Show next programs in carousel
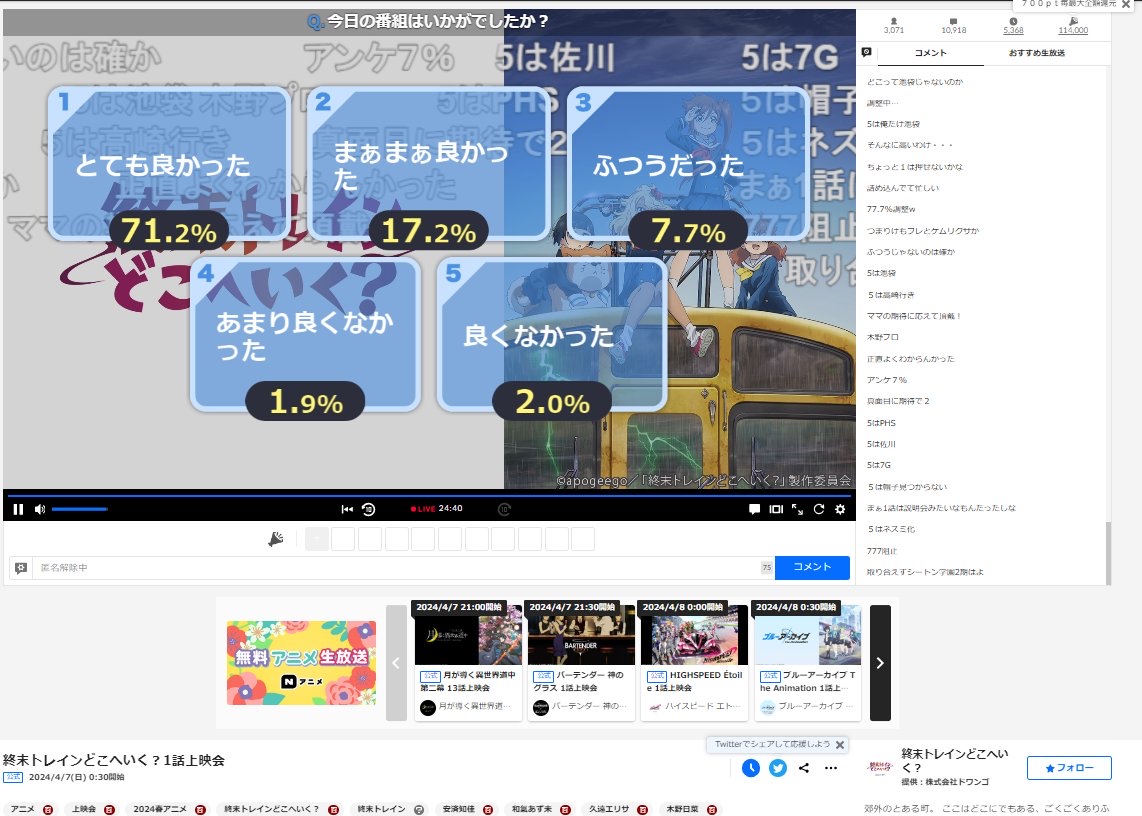The width and height of the screenshot is (1142, 816). 880,663
